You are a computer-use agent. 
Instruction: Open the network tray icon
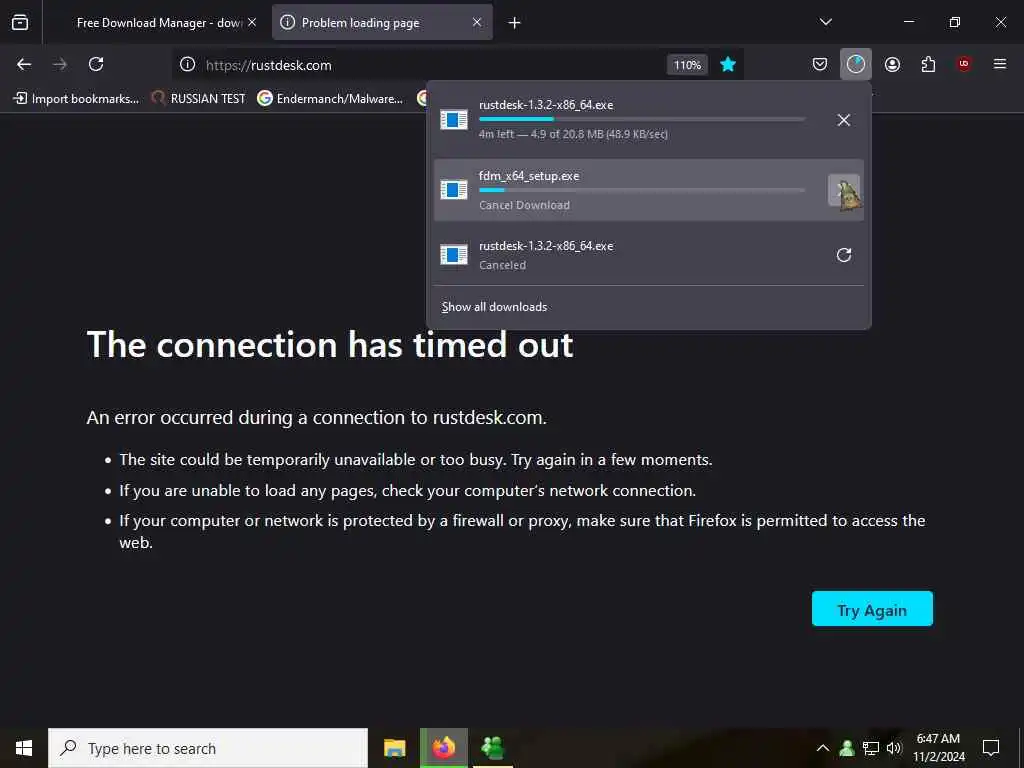pos(871,748)
